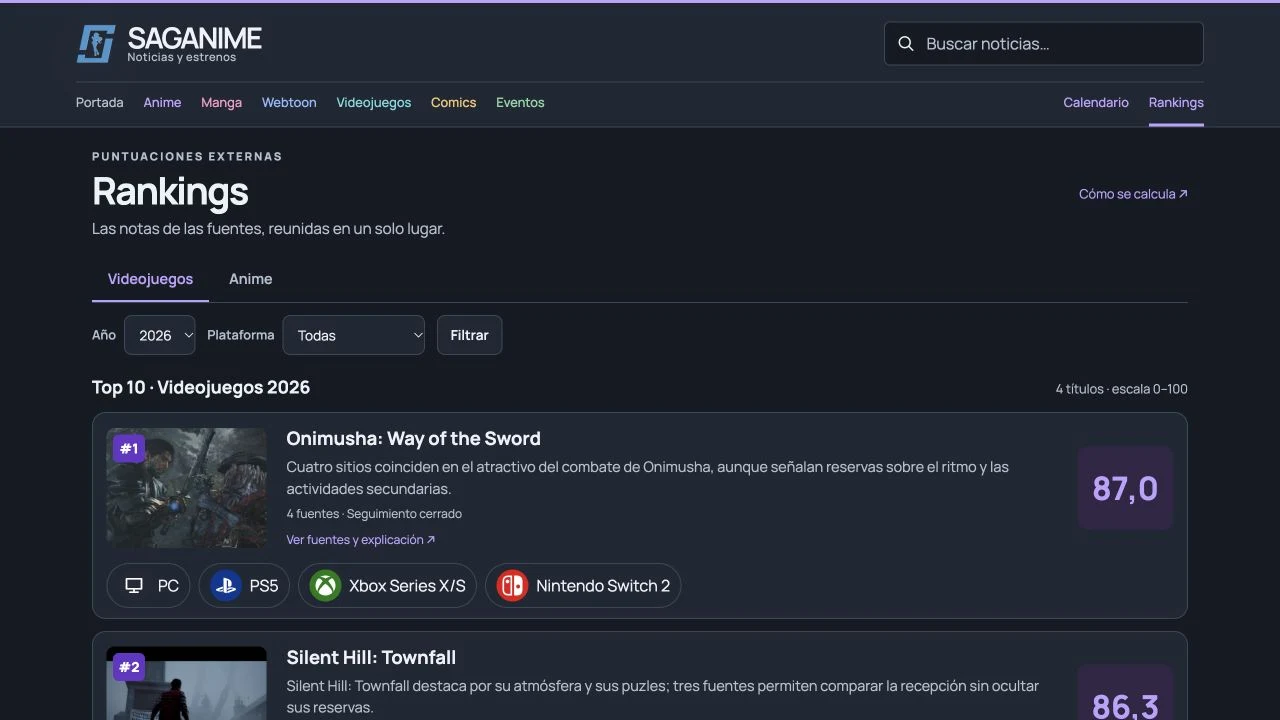
Task: Open the Calendario page
Action: pos(1096,103)
